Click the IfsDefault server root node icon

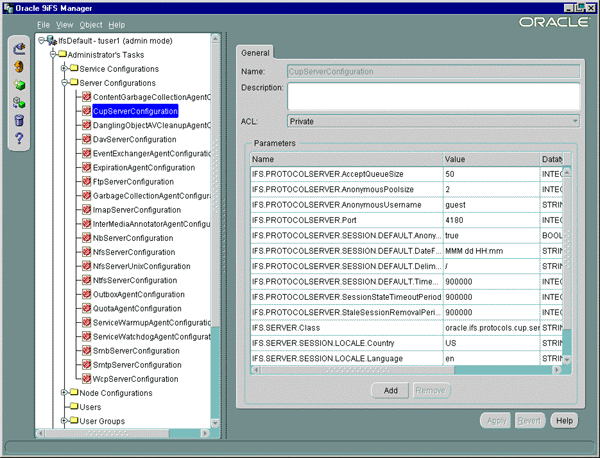[x=52, y=41]
